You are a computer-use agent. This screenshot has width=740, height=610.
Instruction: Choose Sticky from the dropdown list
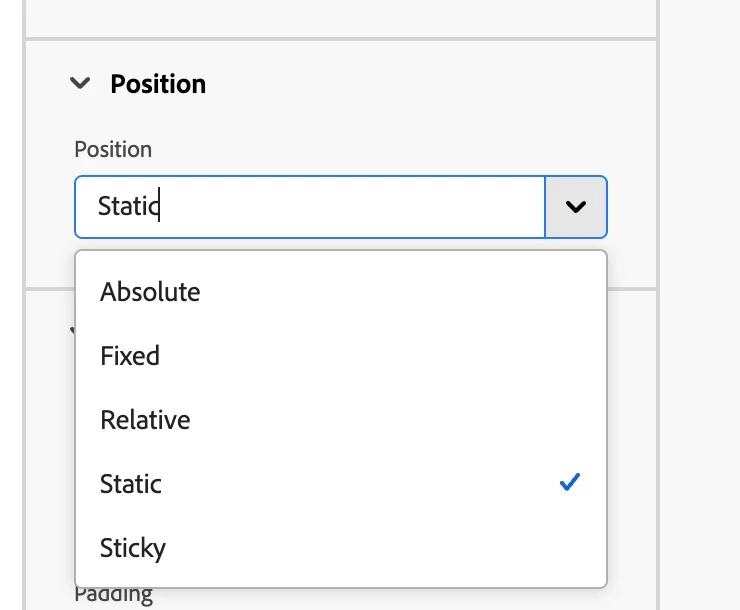[x=133, y=548]
